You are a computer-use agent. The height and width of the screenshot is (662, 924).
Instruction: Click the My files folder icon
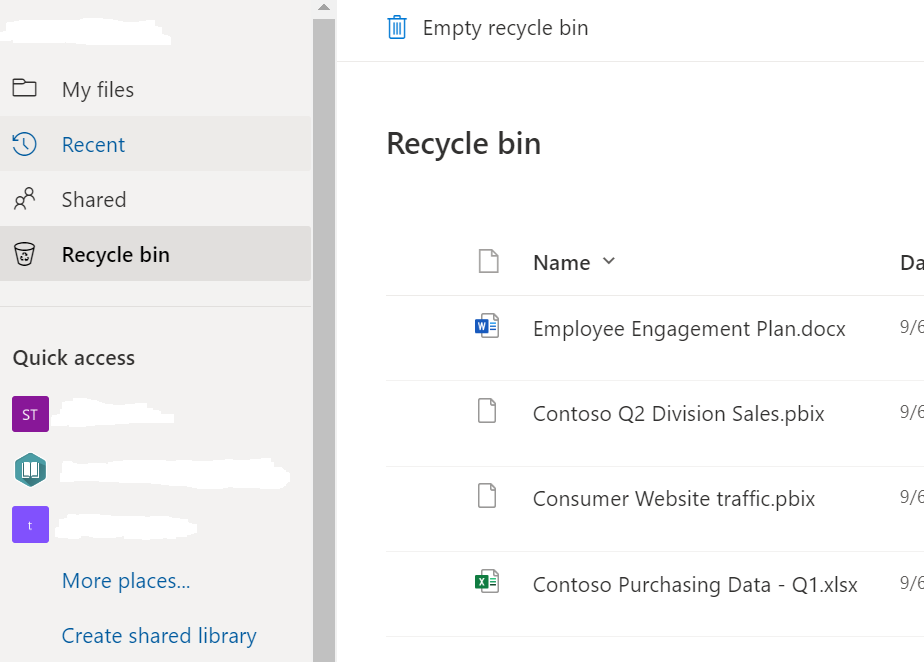pyautogui.click(x=25, y=89)
